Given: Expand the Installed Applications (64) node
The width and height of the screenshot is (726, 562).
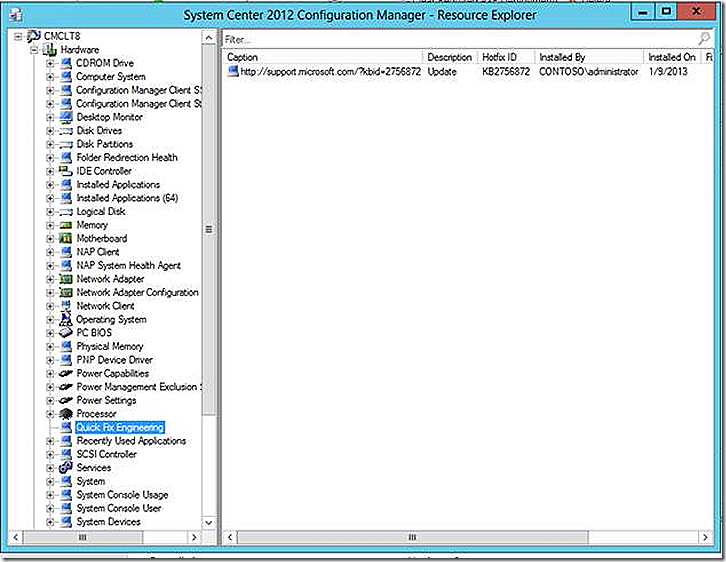Looking at the screenshot, I should pyautogui.click(x=50, y=198).
